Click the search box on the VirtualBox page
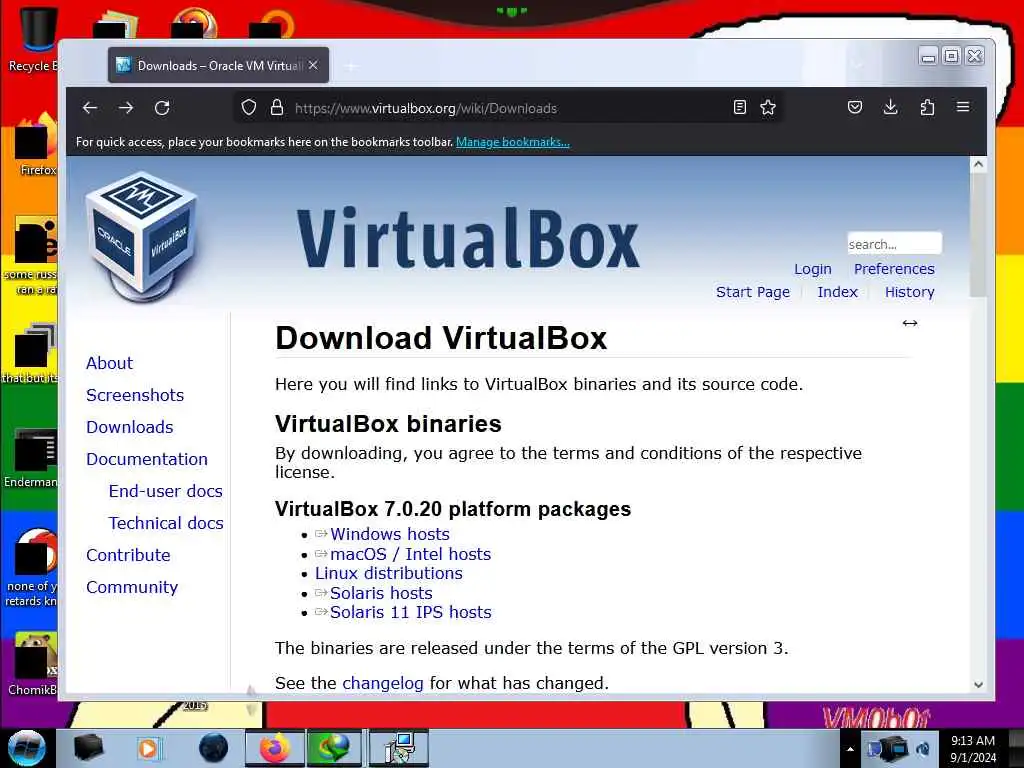 (894, 244)
